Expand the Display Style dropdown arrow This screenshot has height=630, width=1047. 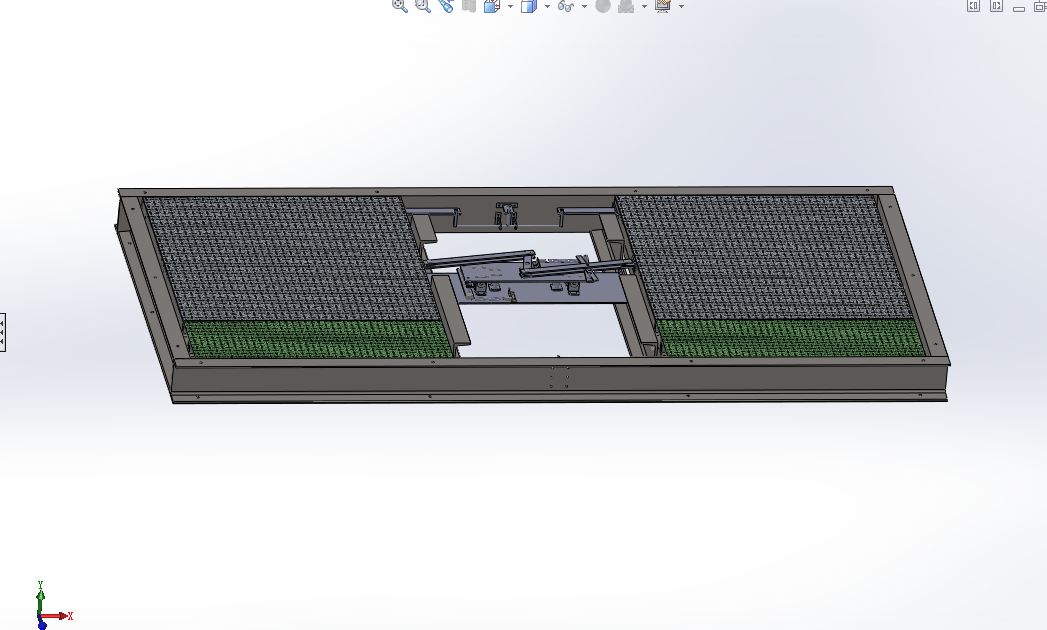click(548, 7)
